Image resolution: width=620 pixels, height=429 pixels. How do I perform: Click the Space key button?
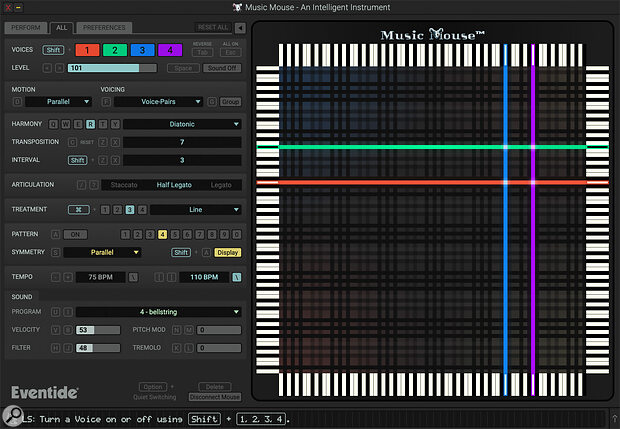pos(183,68)
